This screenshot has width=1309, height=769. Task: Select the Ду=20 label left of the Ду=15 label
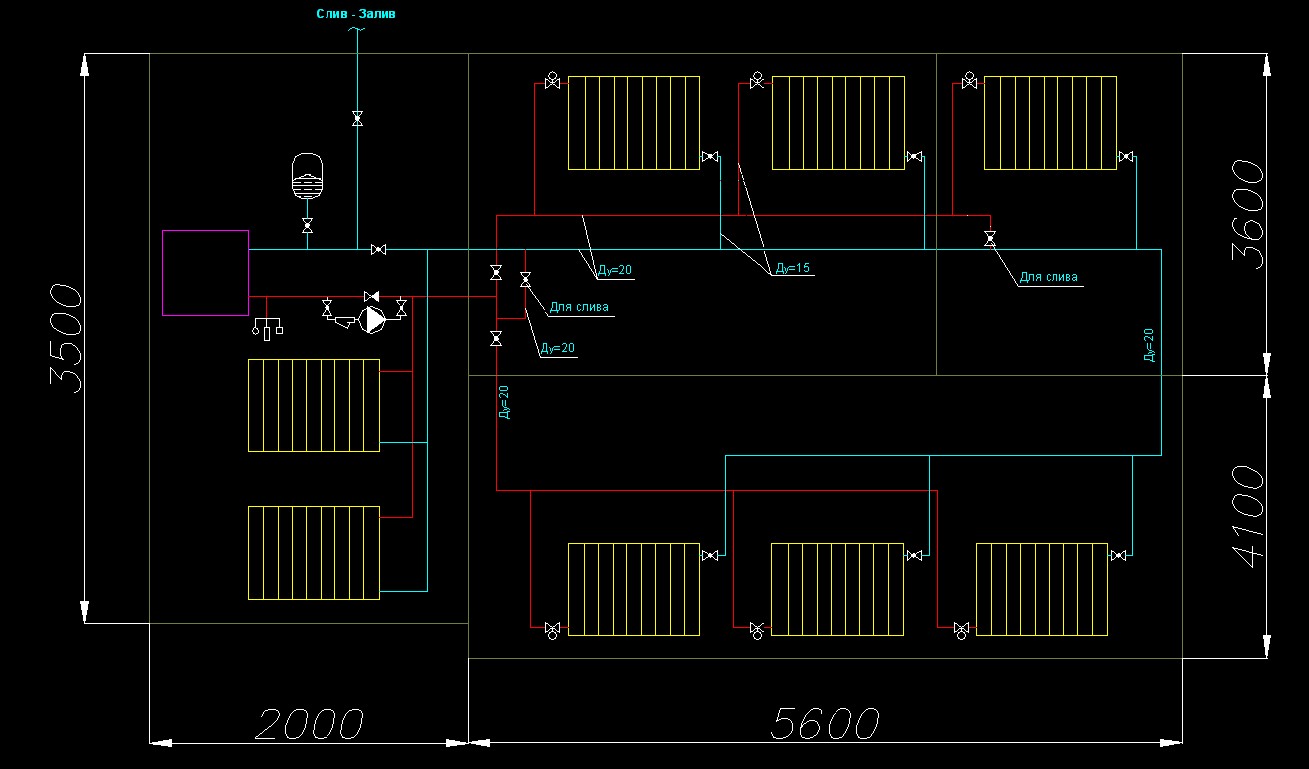click(x=616, y=269)
